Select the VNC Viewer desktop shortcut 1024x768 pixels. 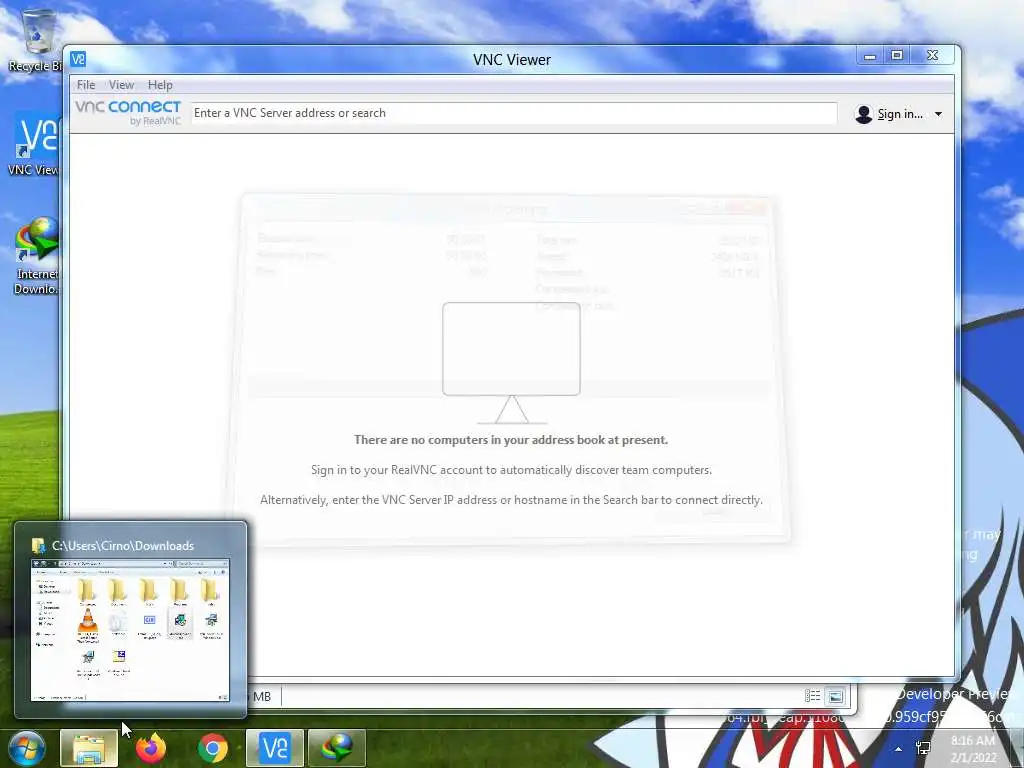(34, 144)
